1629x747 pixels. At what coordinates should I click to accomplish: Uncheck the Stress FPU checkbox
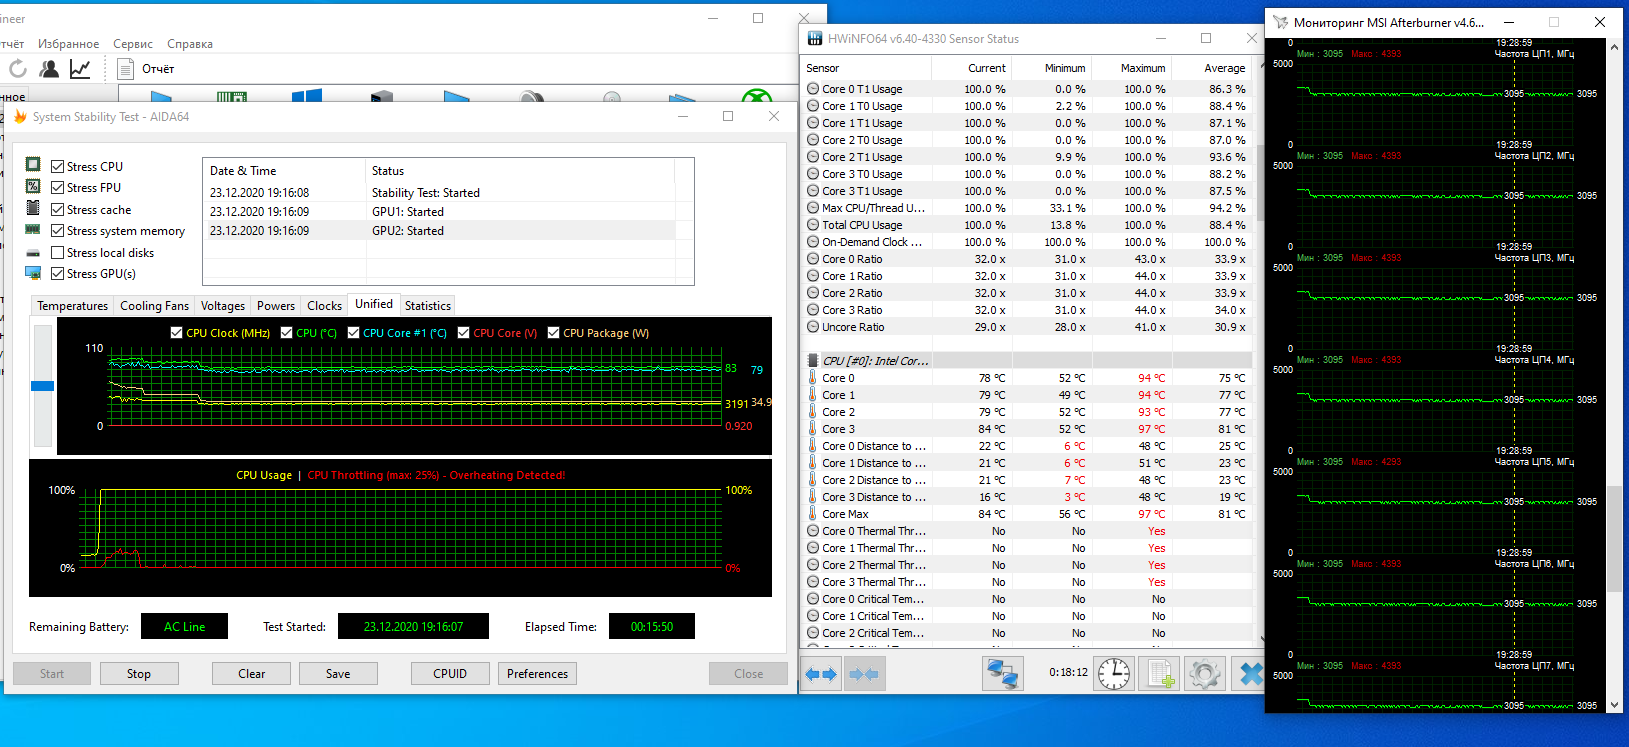tap(58, 188)
